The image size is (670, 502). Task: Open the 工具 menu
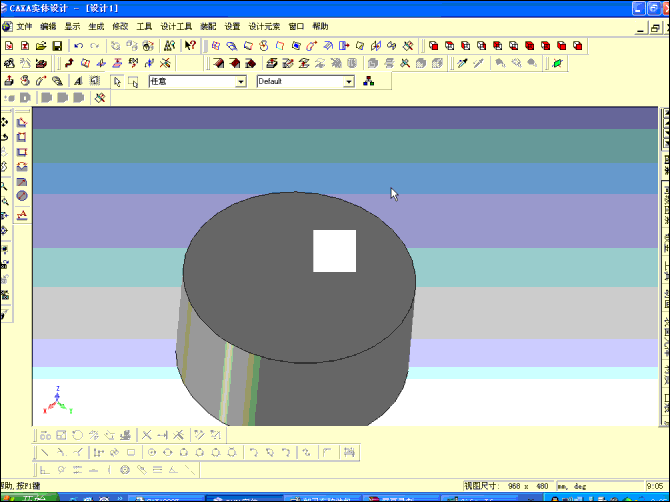click(x=144, y=26)
